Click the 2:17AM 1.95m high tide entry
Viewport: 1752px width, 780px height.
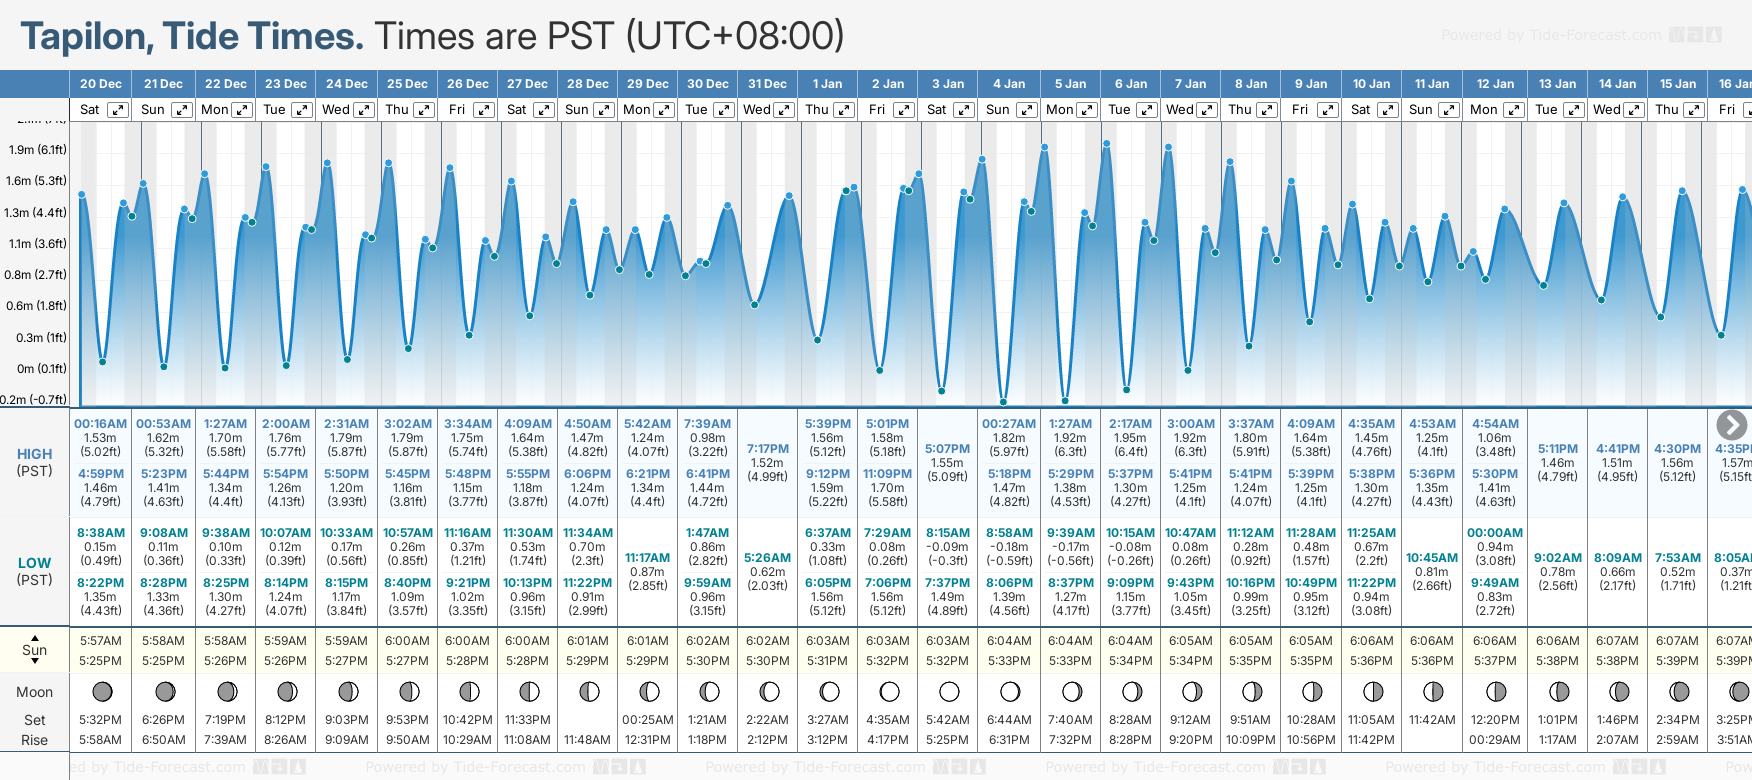pos(1130,437)
